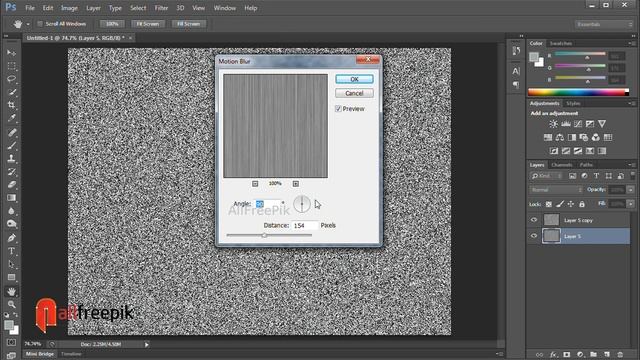Viewport: 640px width, 360px height.
Task: Select the Eyedropper tool
Action: pos(11,118)
